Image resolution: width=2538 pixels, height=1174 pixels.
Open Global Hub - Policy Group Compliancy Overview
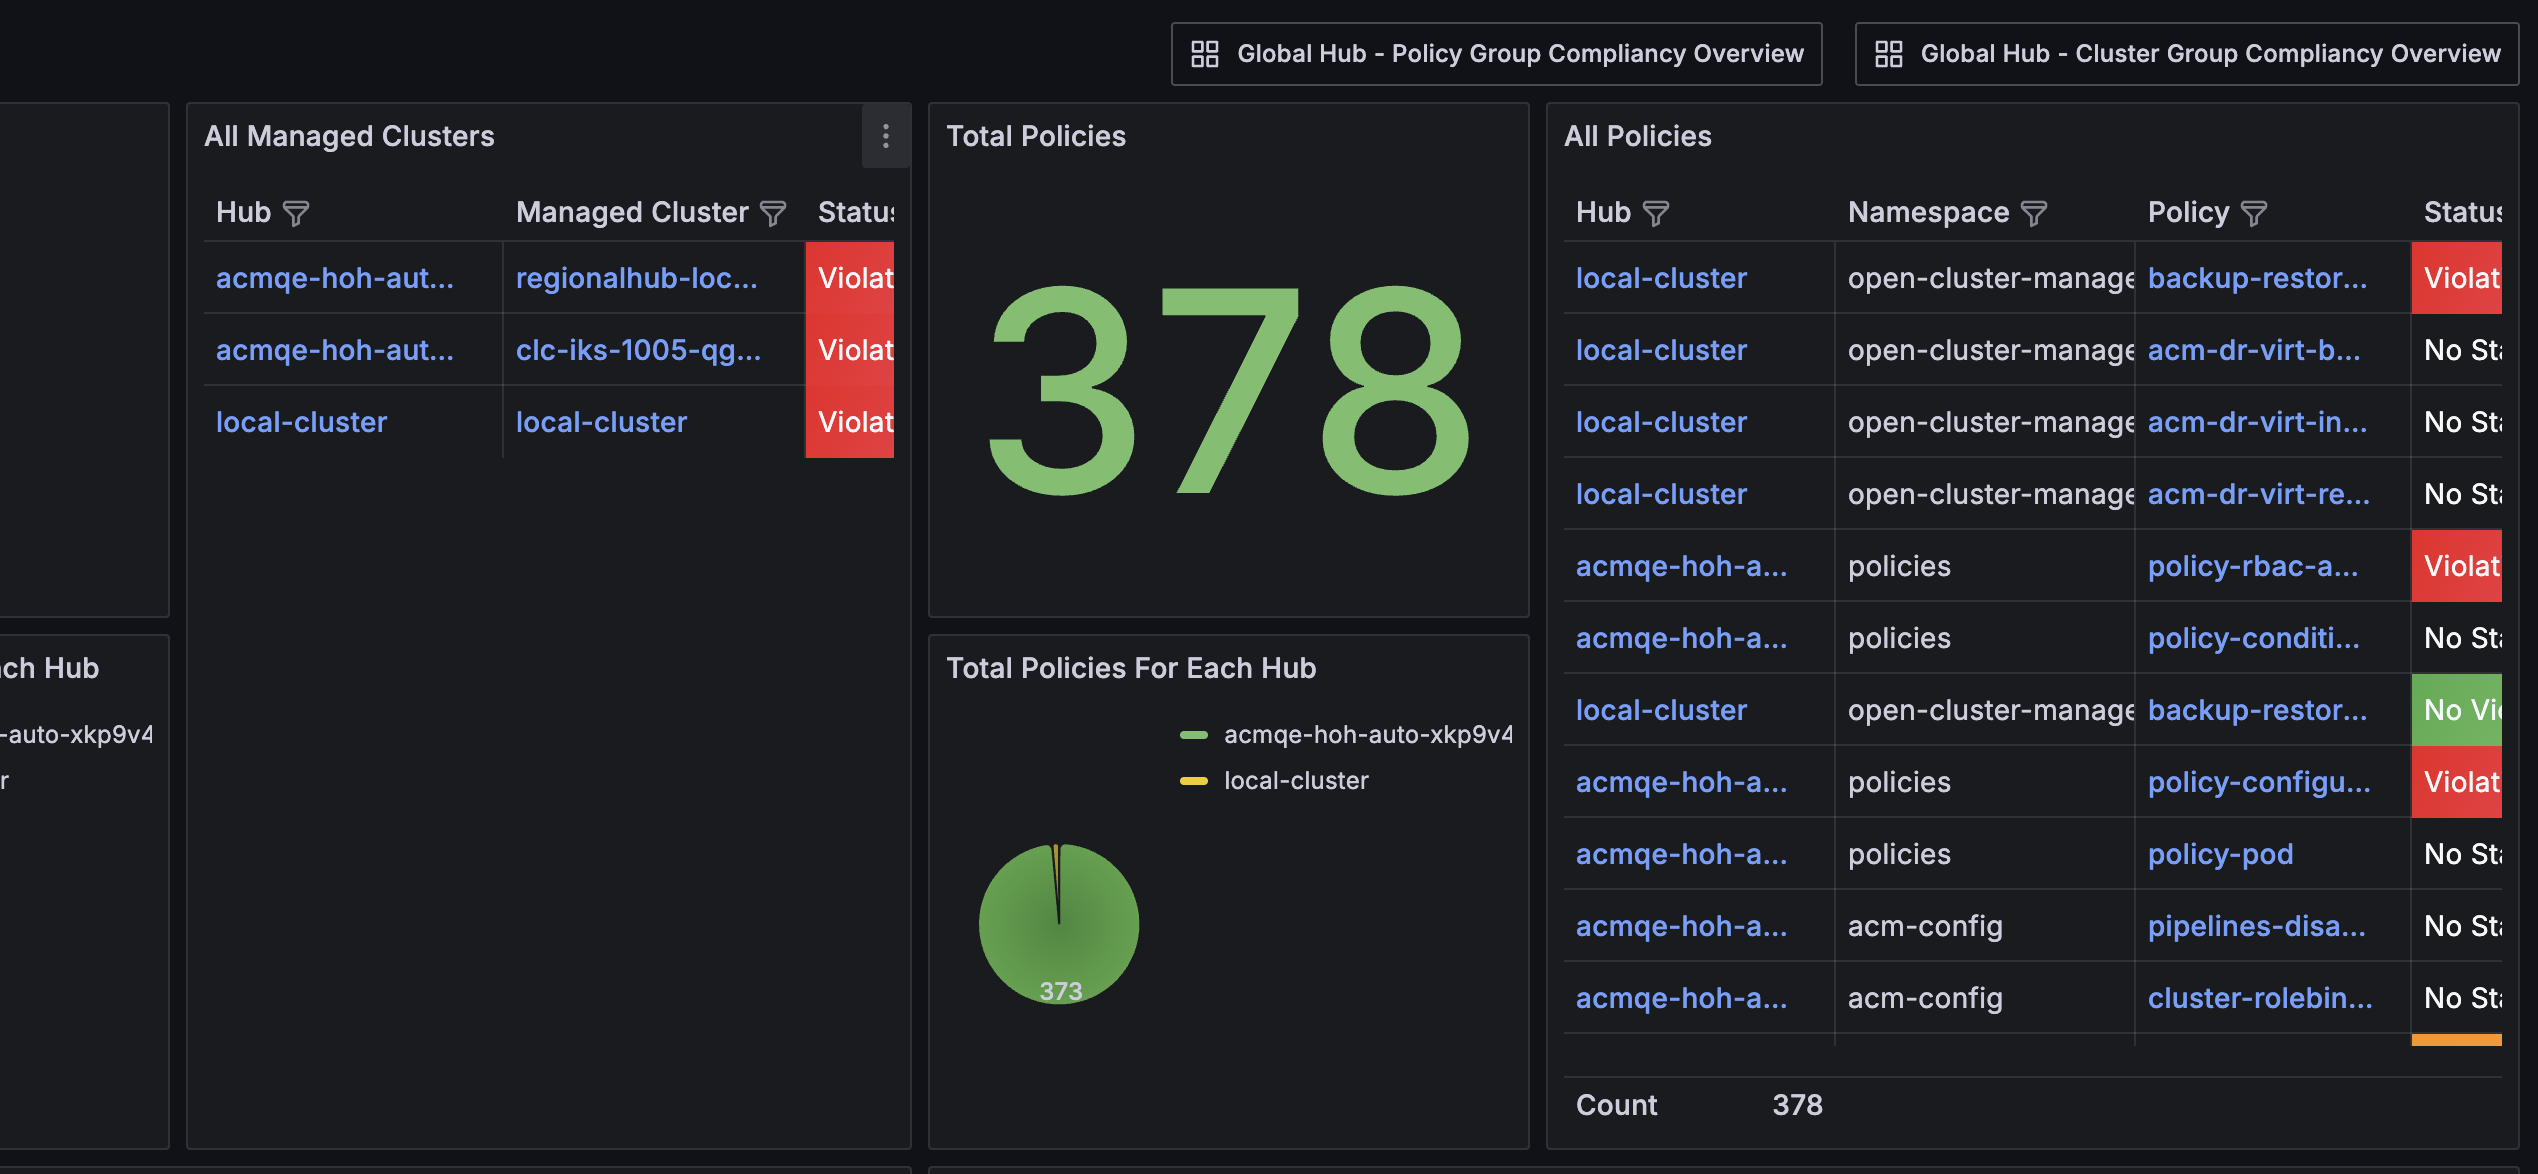[x=1520, y=54]
